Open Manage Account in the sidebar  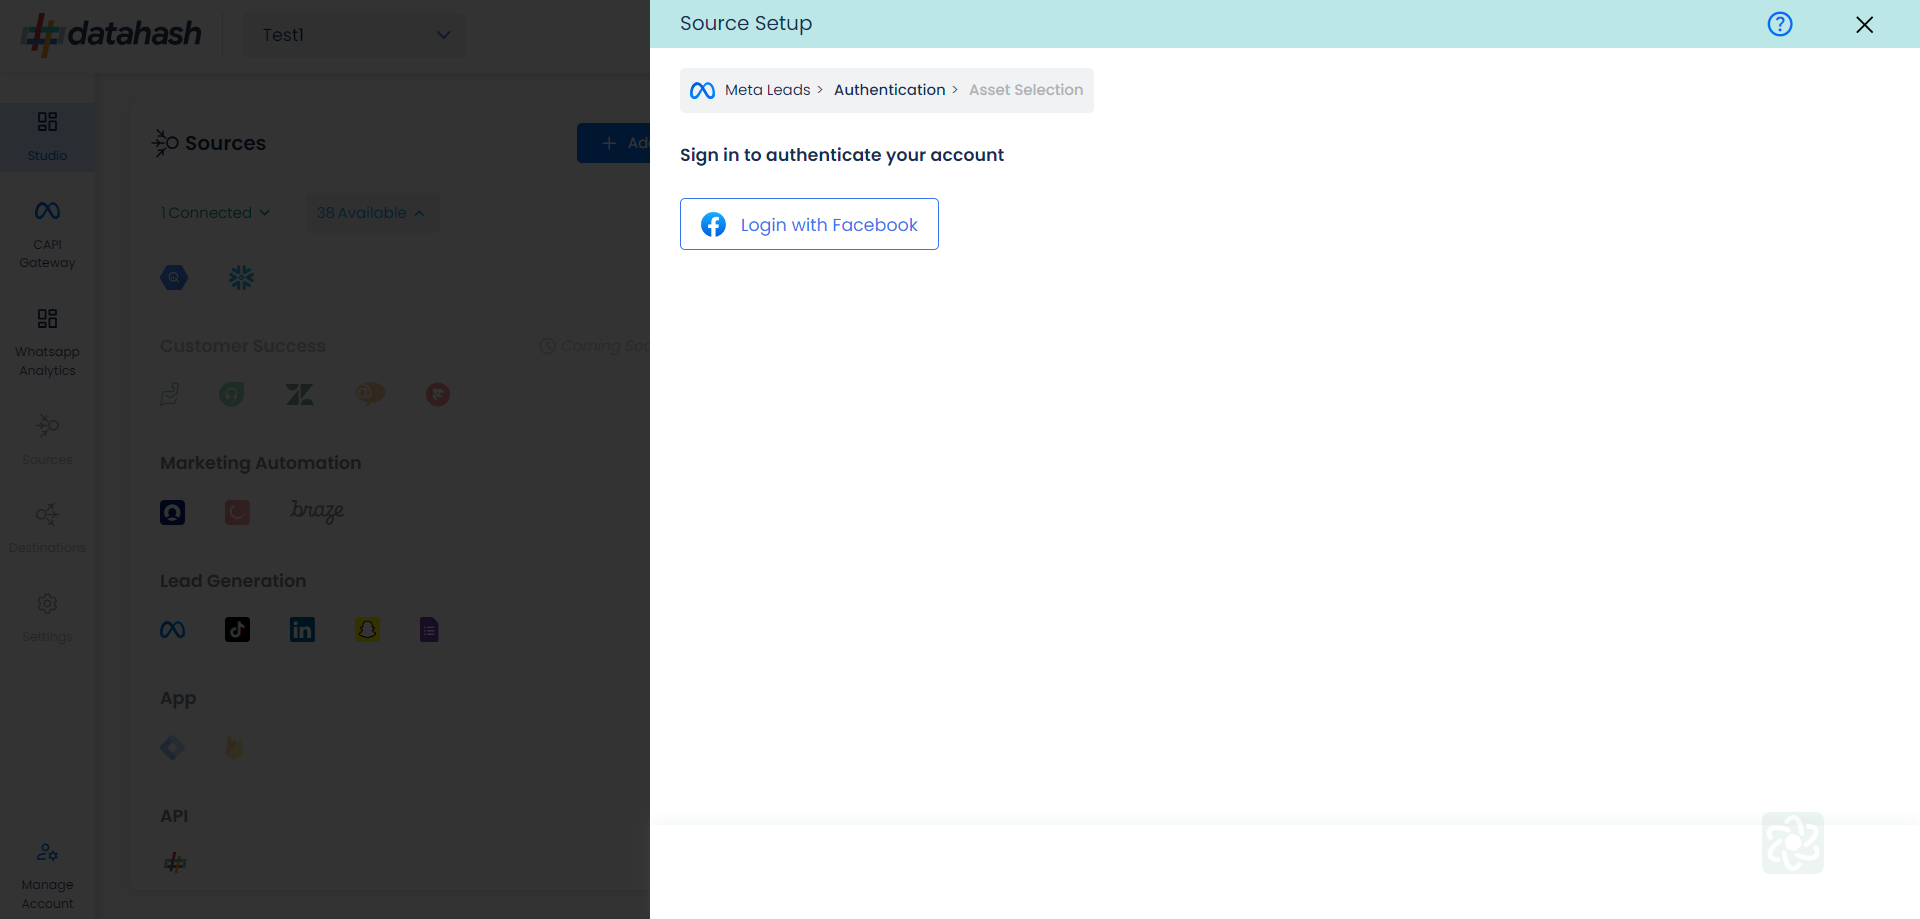tap(47, 876)
